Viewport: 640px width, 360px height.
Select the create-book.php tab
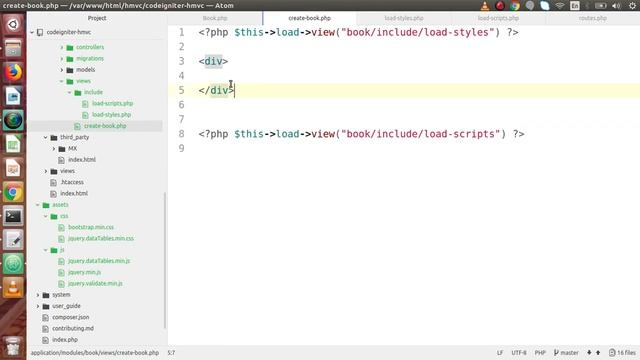(309, 18)
